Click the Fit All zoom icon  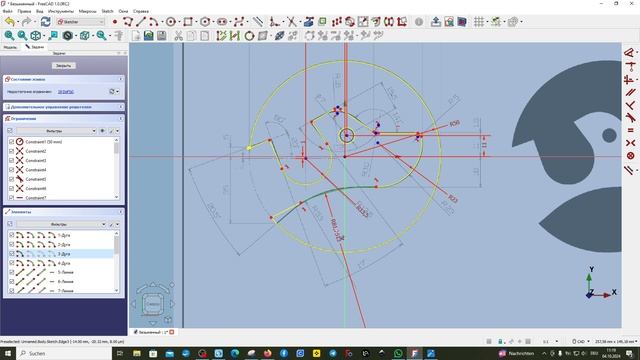[x=9, y=36]
